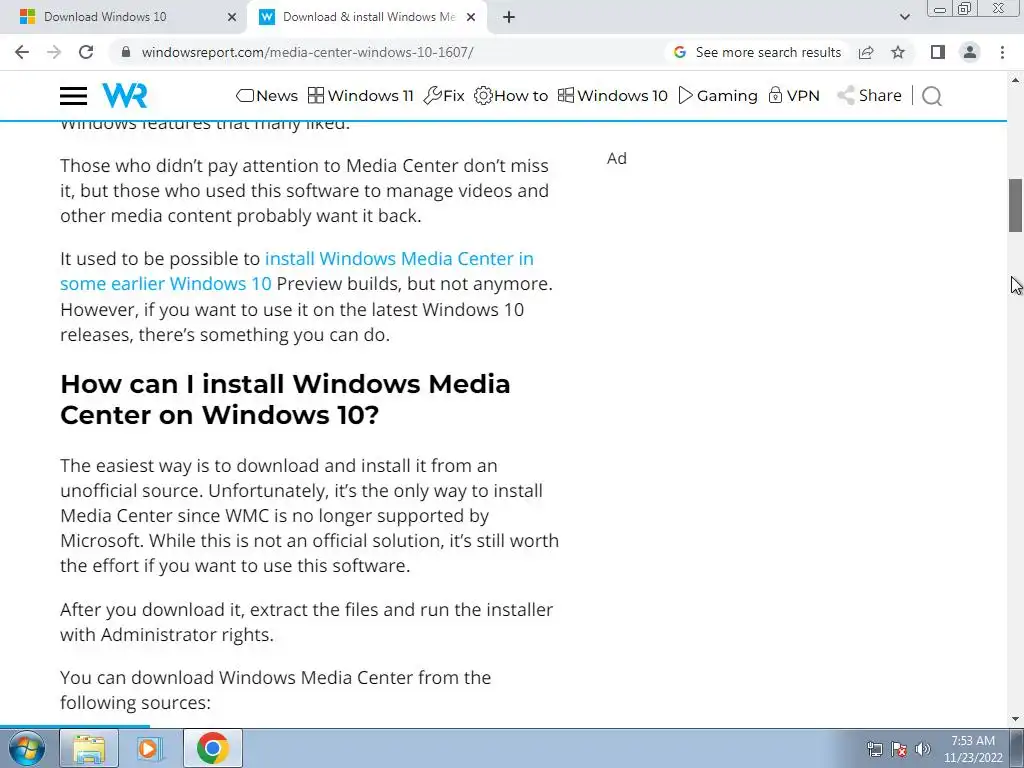Open the How to section
The image size is (1024, 768).
(x=511, y=95)
